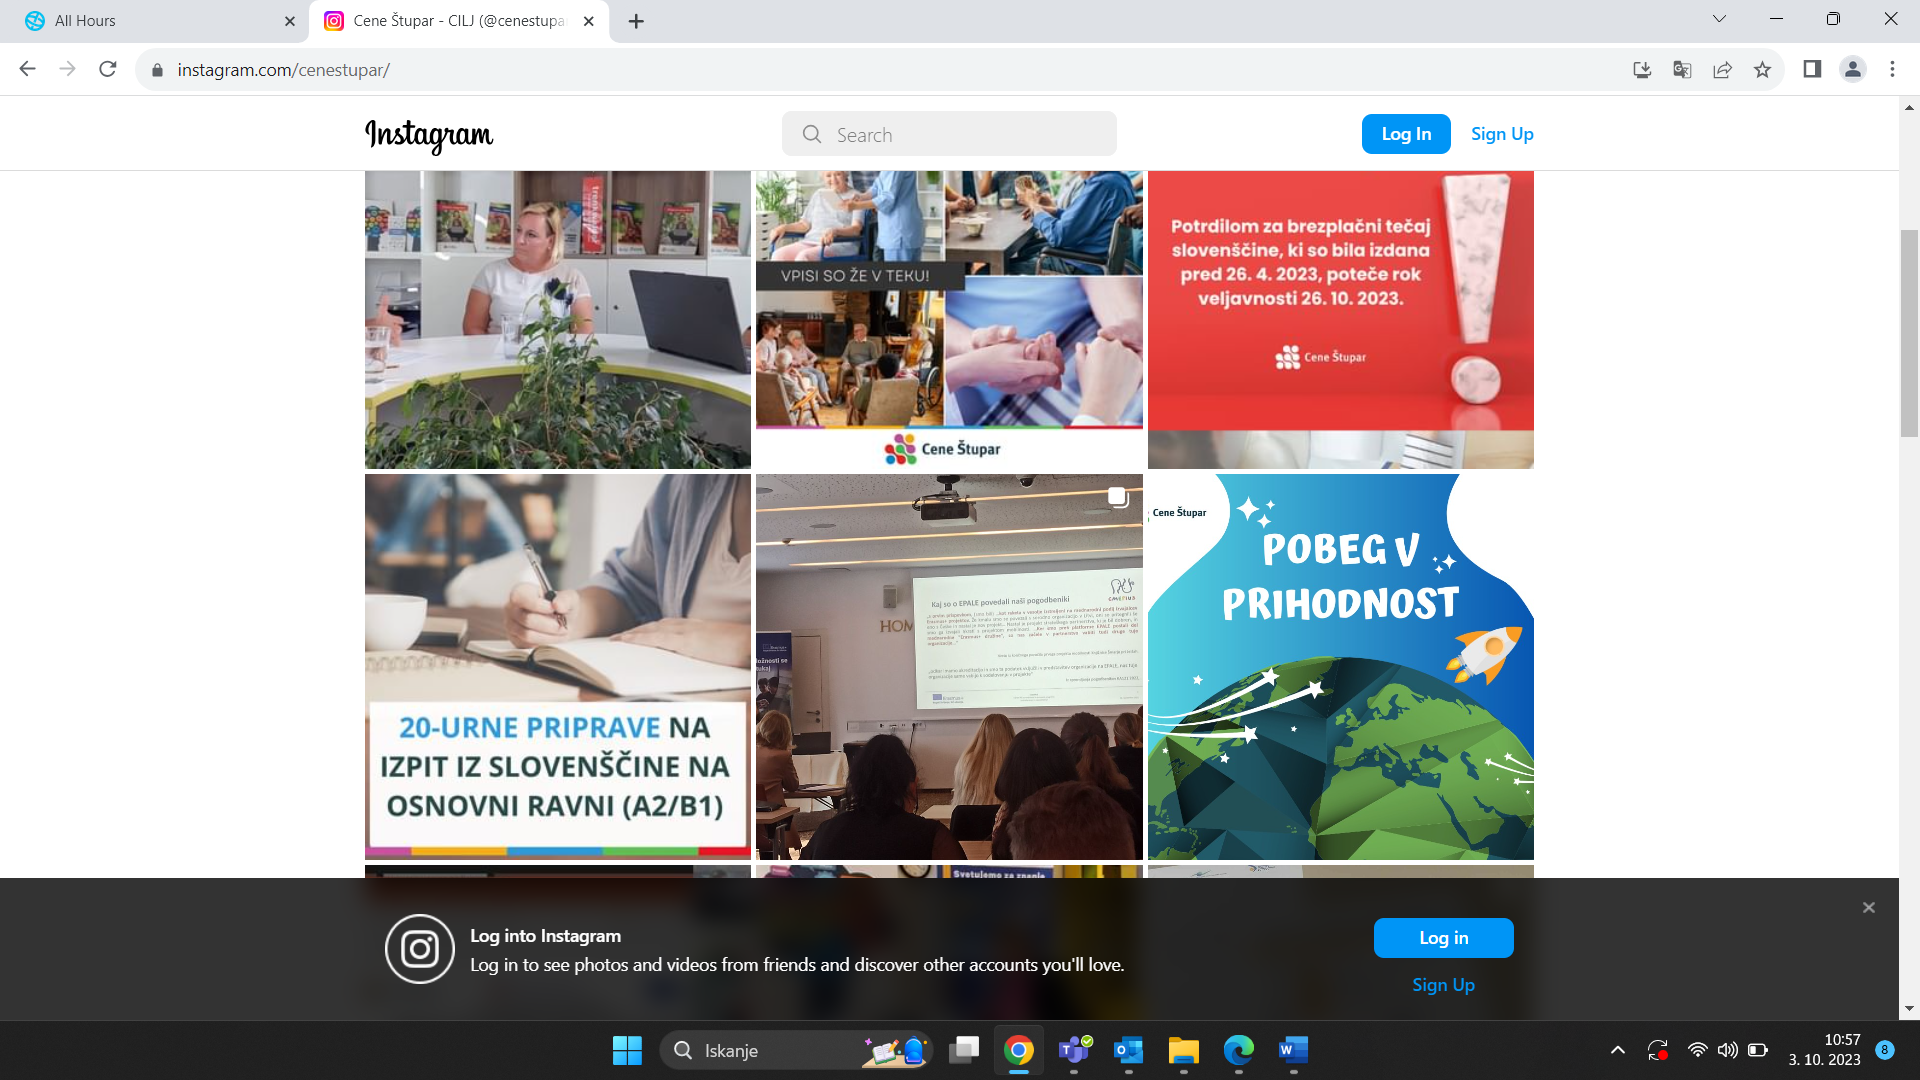Open a new browser tab
Viewport: 1920px width, 1080px height.
[636, 21]
